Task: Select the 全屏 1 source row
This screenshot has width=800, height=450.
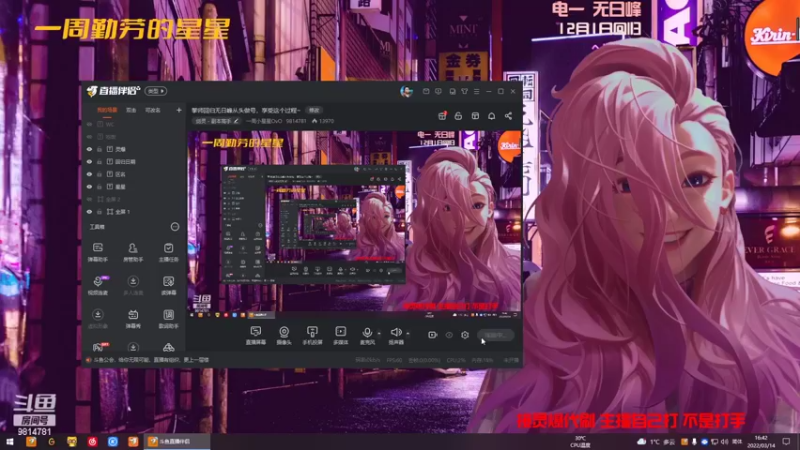Action: click(135, 212)
